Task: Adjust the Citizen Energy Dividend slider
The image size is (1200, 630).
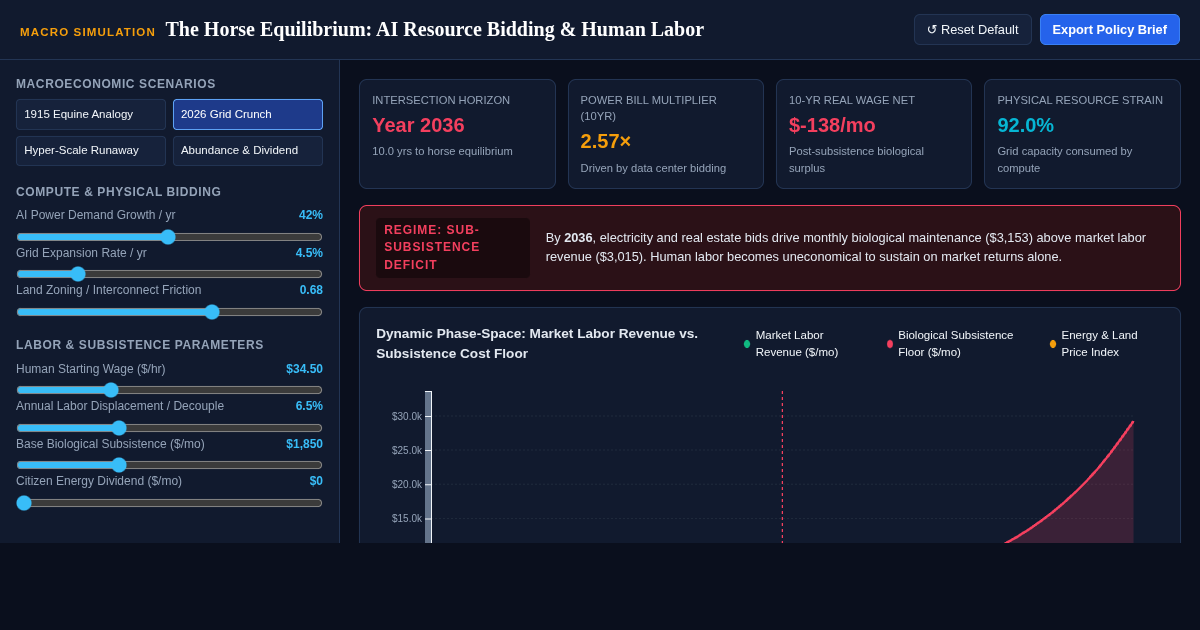Action: click(x=169, y=503)
